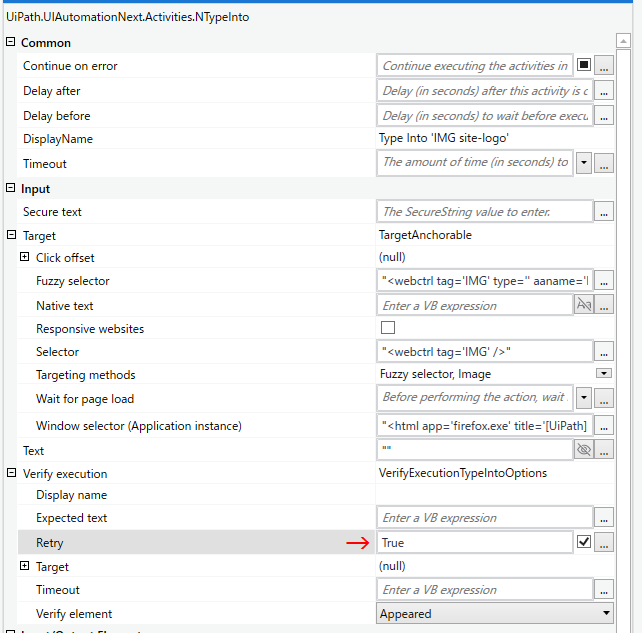Image resolution: width=642 pixels, height=633 pixels.
Task: Uncheck the Retry checkbox
Action: (584, 542)
